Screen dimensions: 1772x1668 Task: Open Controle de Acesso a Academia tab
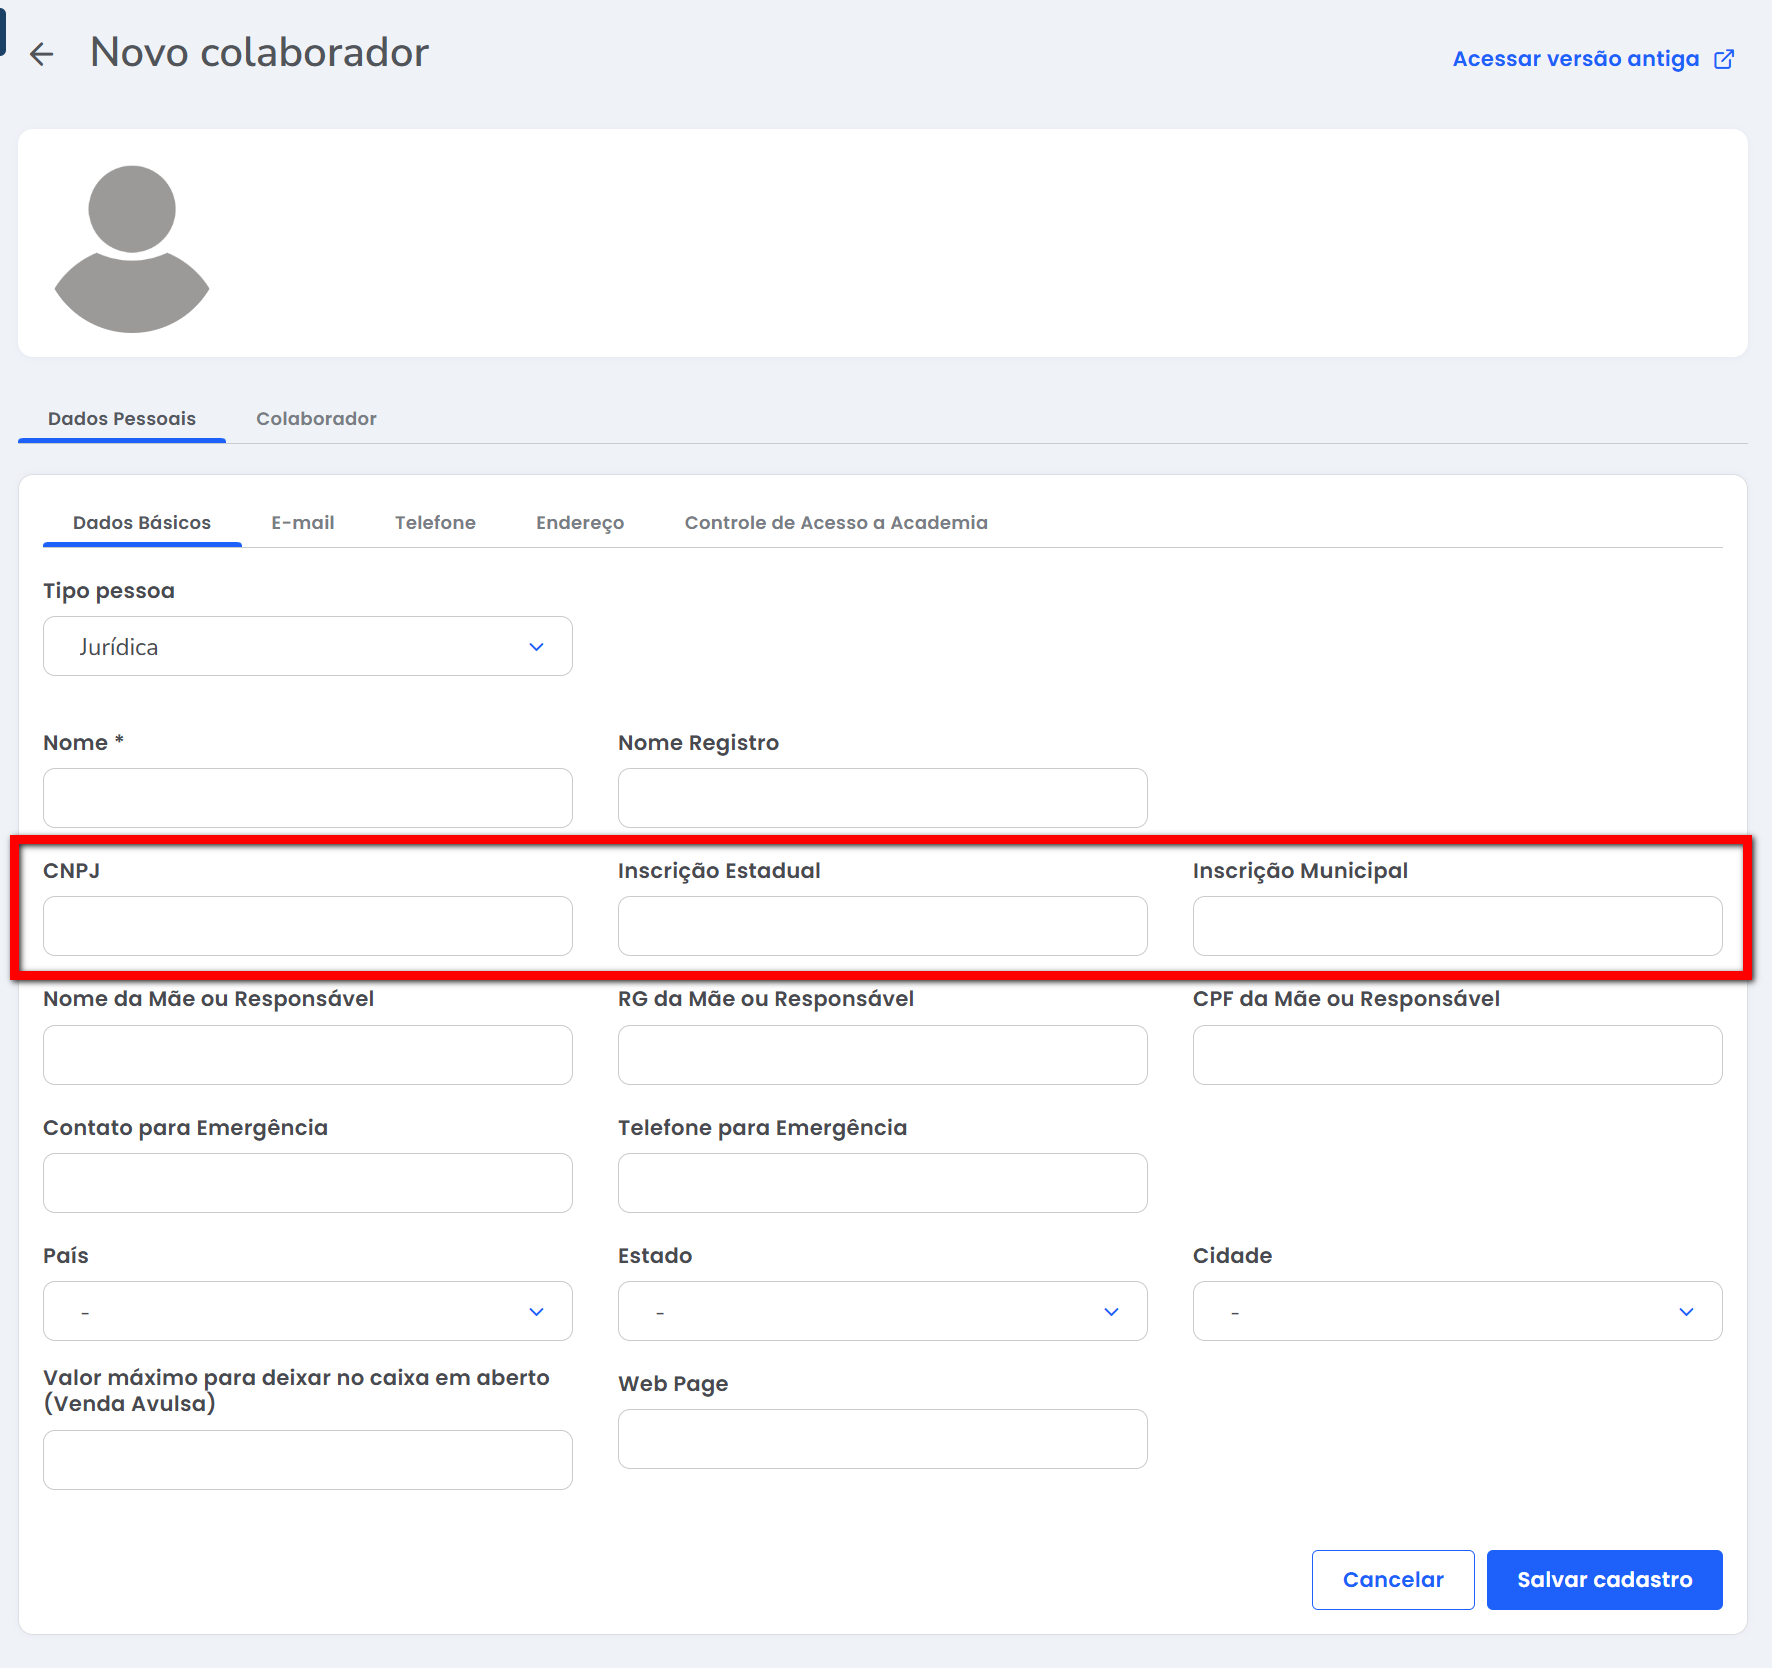[x=836, y=523]
